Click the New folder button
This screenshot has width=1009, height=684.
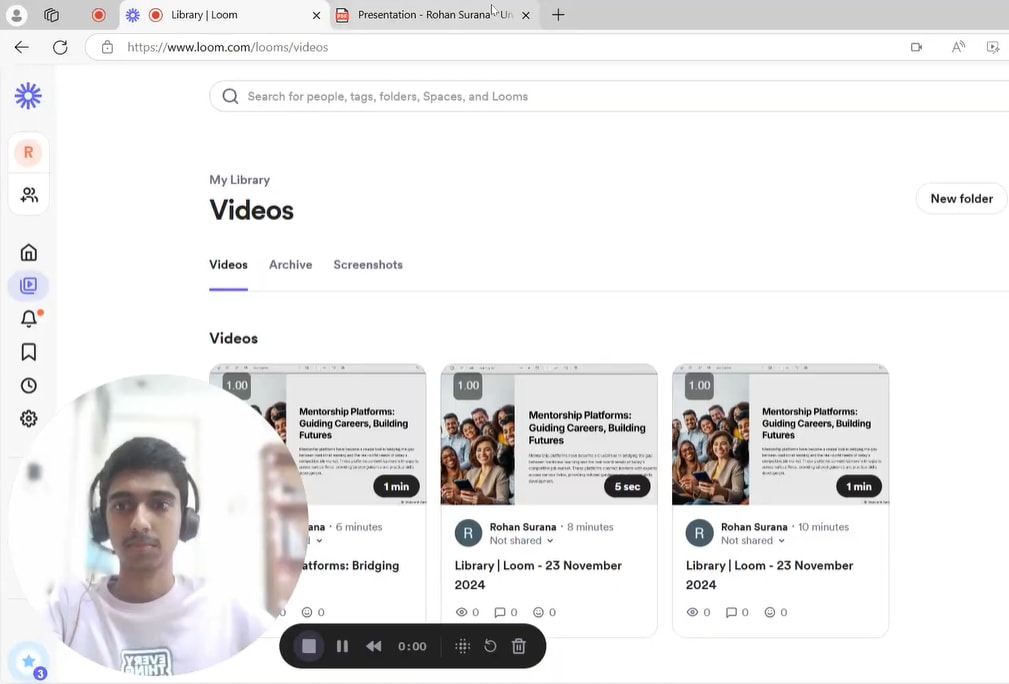click(961, 199)
